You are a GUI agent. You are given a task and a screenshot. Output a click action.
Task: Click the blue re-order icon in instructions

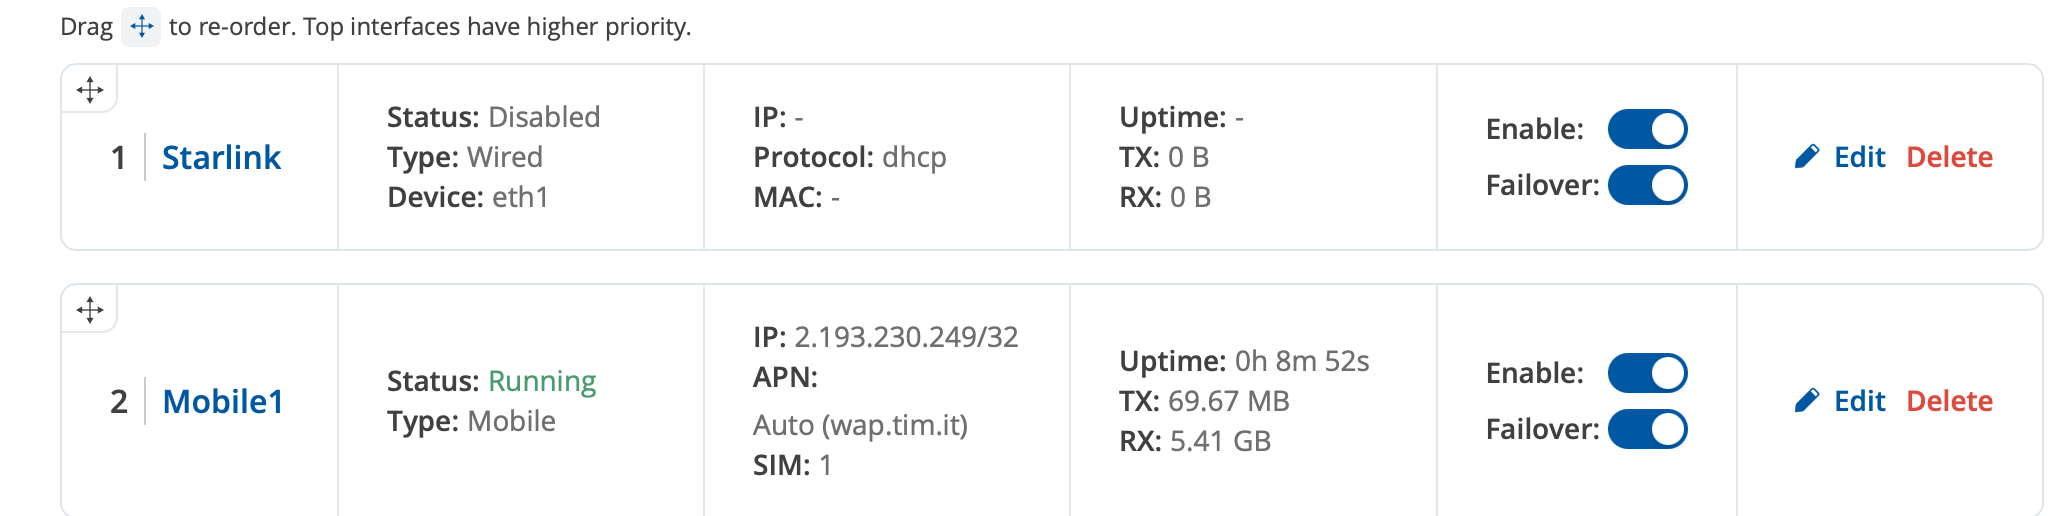pyautogui.click(x=141, y=26)
